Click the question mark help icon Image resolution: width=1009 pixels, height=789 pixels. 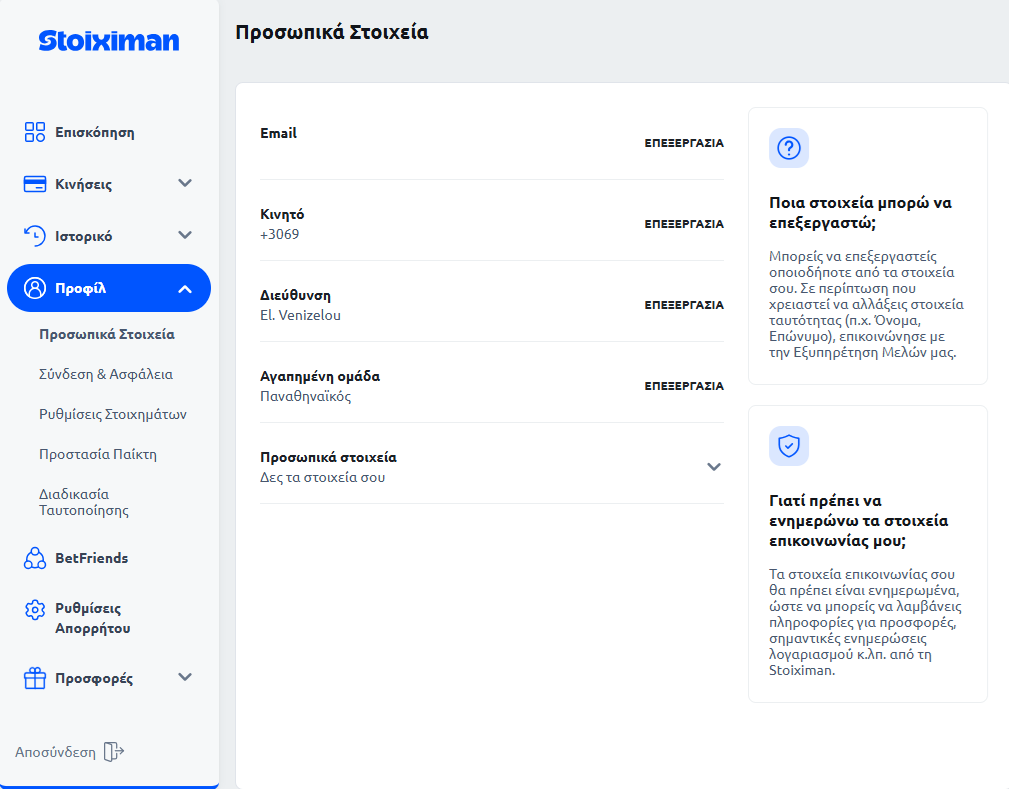pyautogui.click(x=789, y=148)
